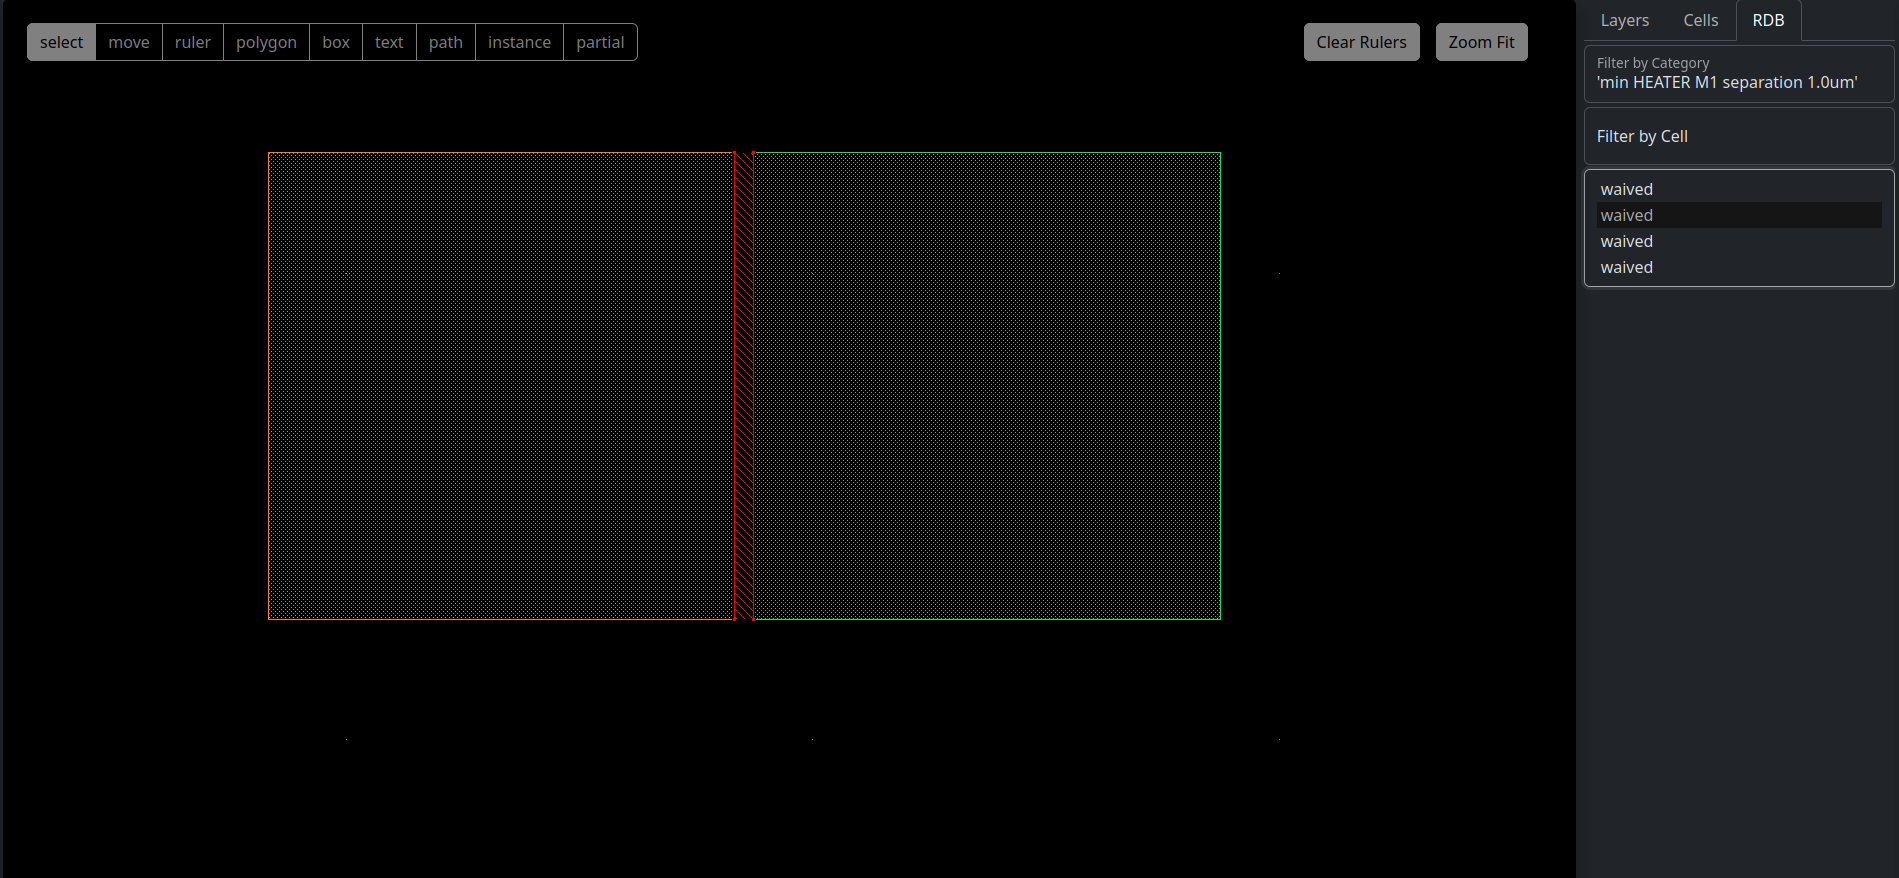Select the first waived violation entry

tap(1739, 189)
